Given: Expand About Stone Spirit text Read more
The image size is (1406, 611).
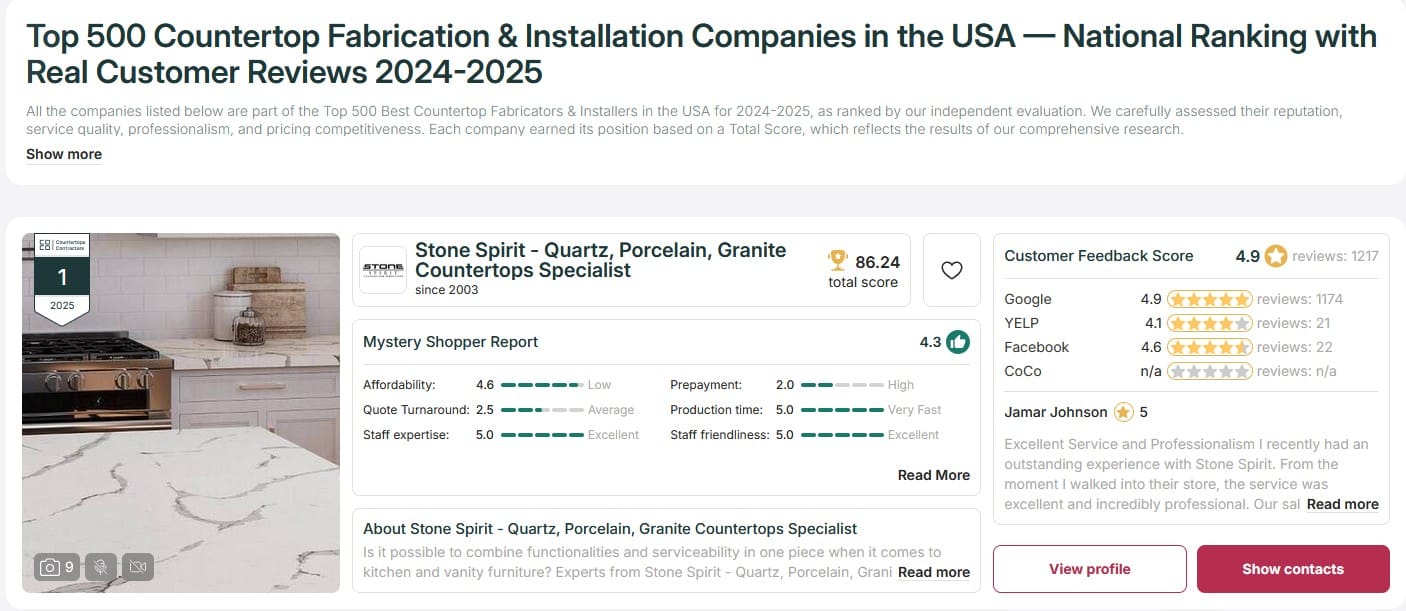Looking at the screenshot, I should [934, 572].
